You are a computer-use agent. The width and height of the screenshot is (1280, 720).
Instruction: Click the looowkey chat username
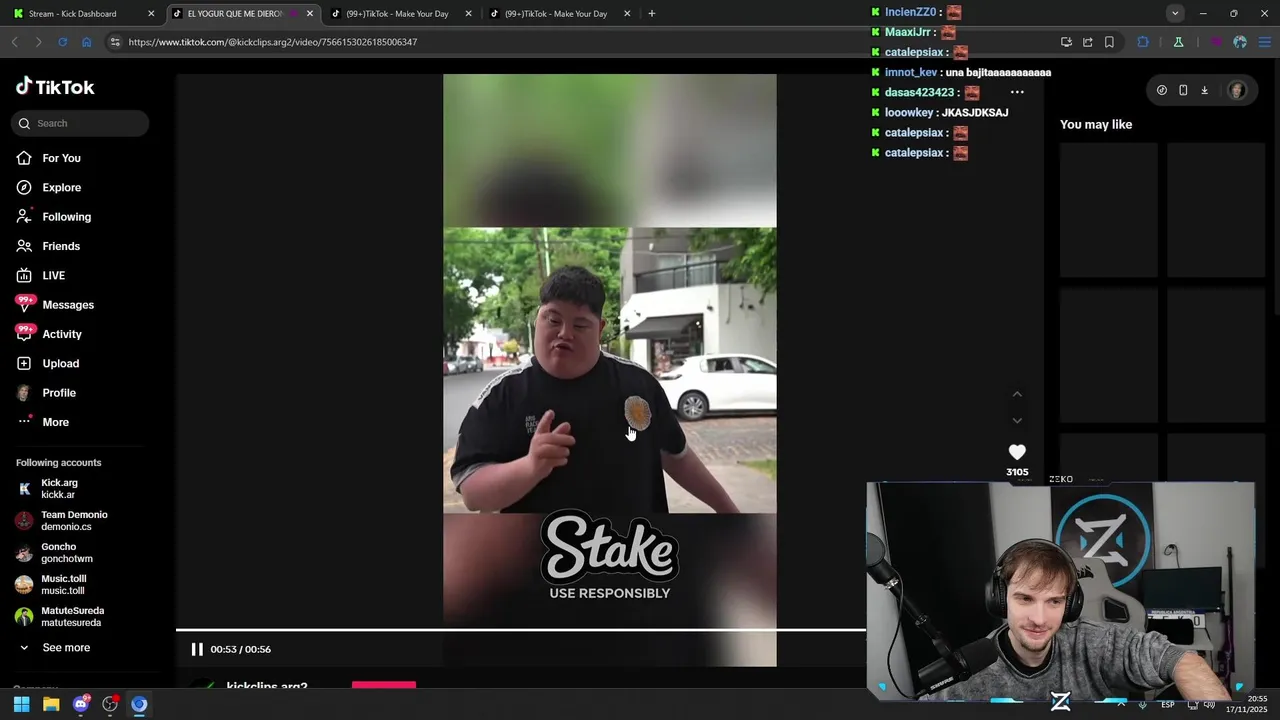click(909, 113)
